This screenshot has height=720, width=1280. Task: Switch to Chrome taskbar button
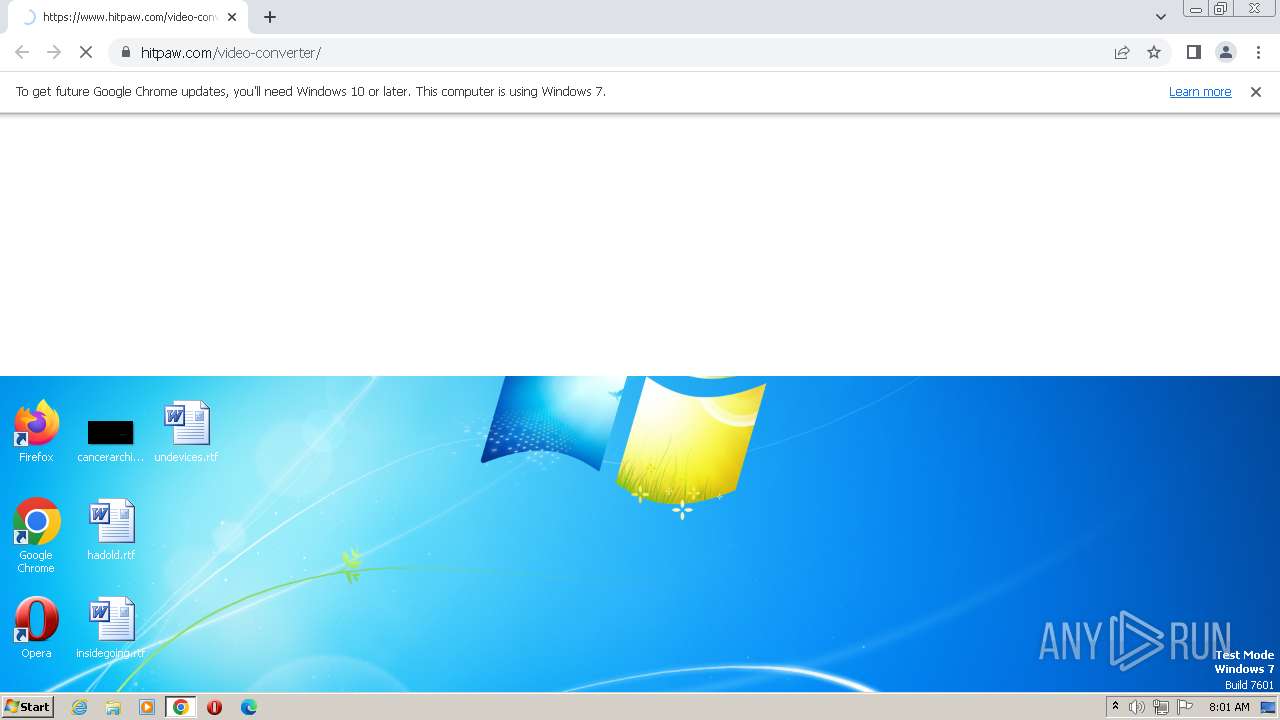180,707
